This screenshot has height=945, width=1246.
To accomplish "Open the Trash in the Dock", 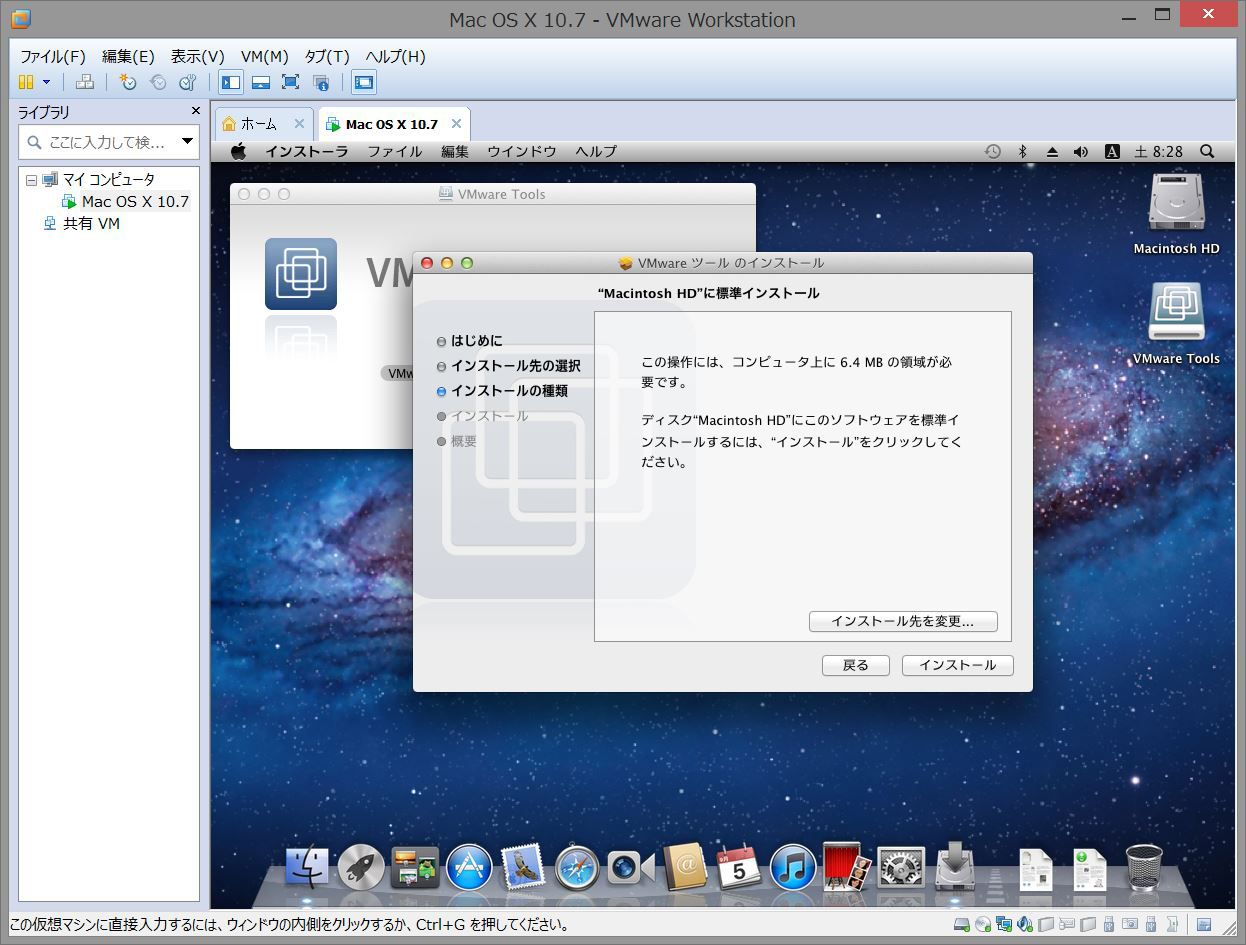I will (1144, 866).
